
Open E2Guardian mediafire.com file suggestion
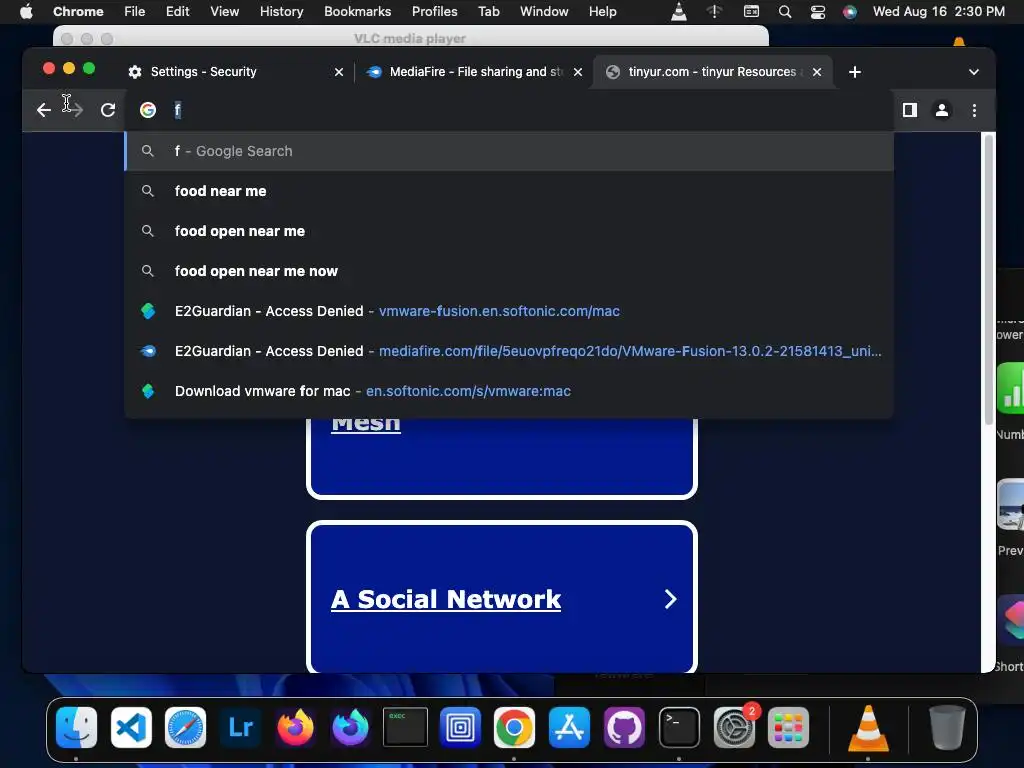(x=509, y=351)
